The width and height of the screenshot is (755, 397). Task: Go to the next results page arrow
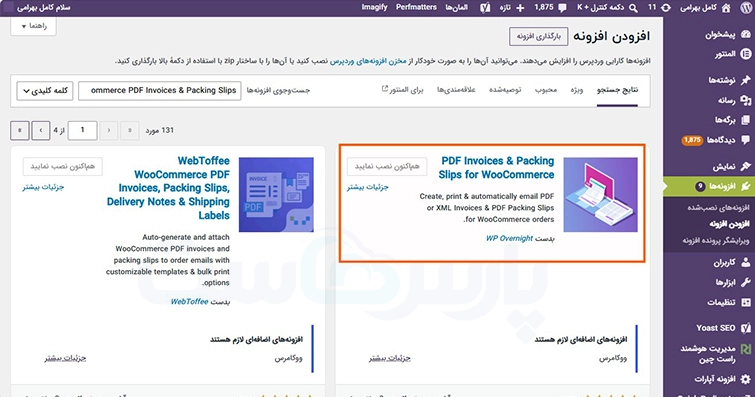pos(41,131)
